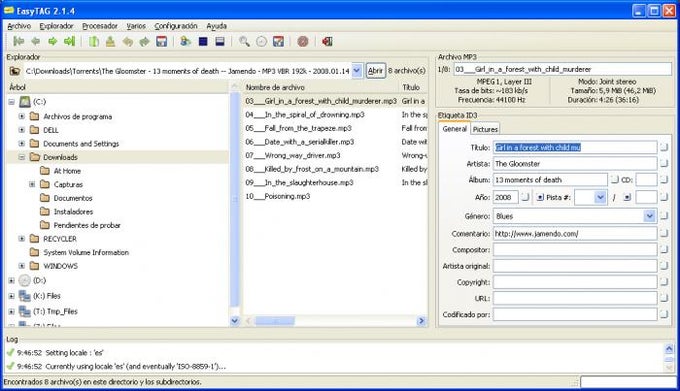This screenshot has height=391, width=680.
Task: Click the Comentario input field
Action: [575, 234]
